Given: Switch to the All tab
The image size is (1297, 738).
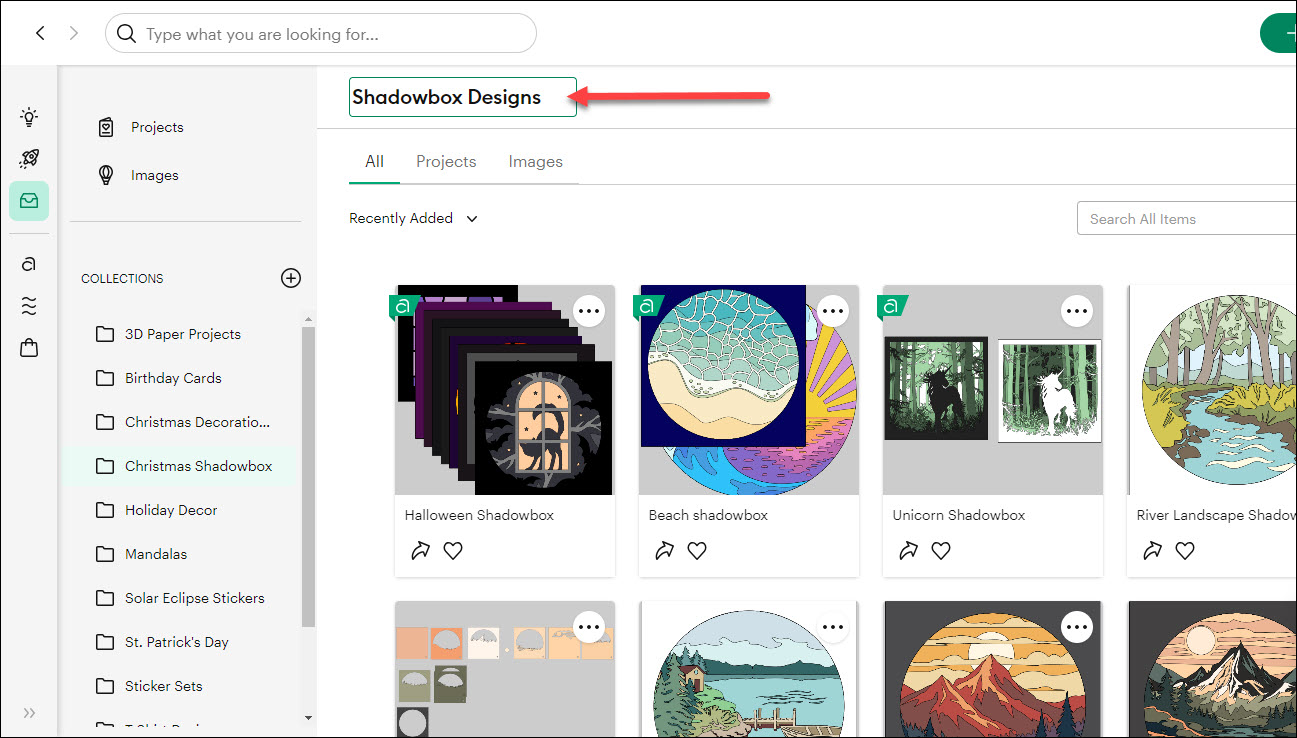Looking at the screenshot, I should 373,161.
